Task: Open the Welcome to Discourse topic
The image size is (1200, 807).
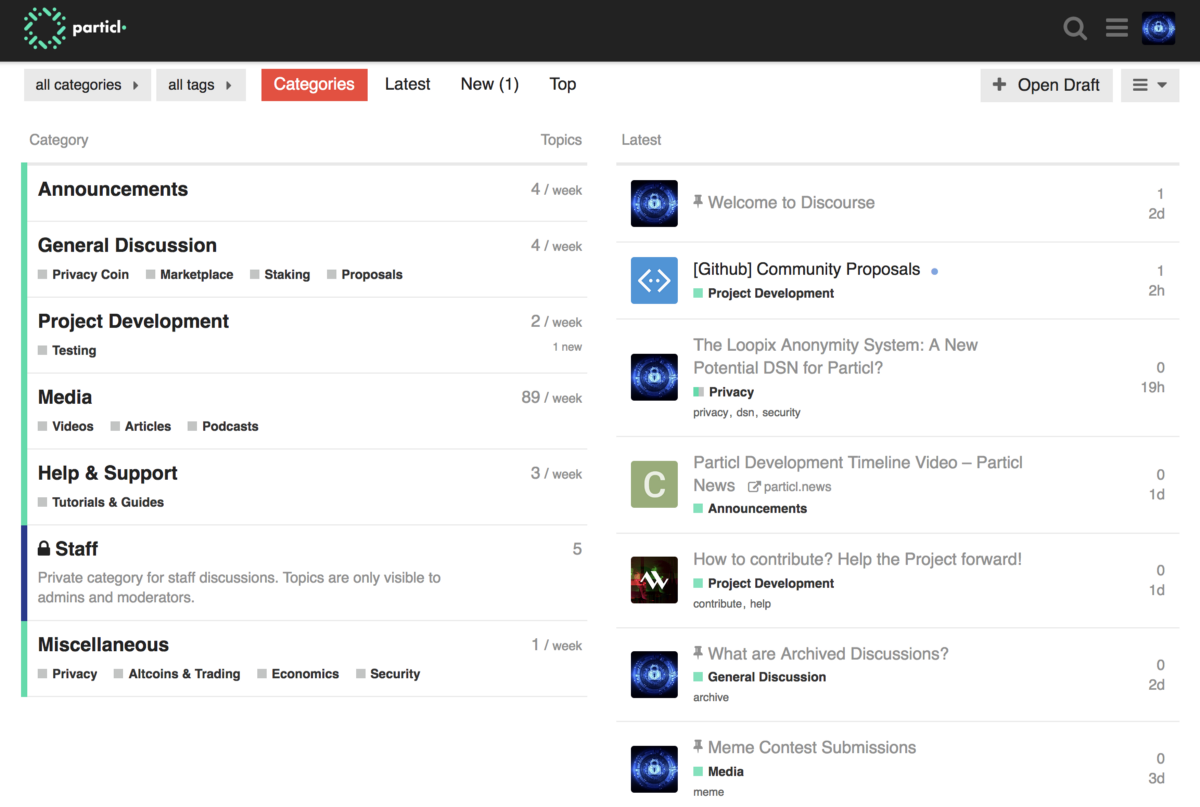Action: [x=791, y=202]
